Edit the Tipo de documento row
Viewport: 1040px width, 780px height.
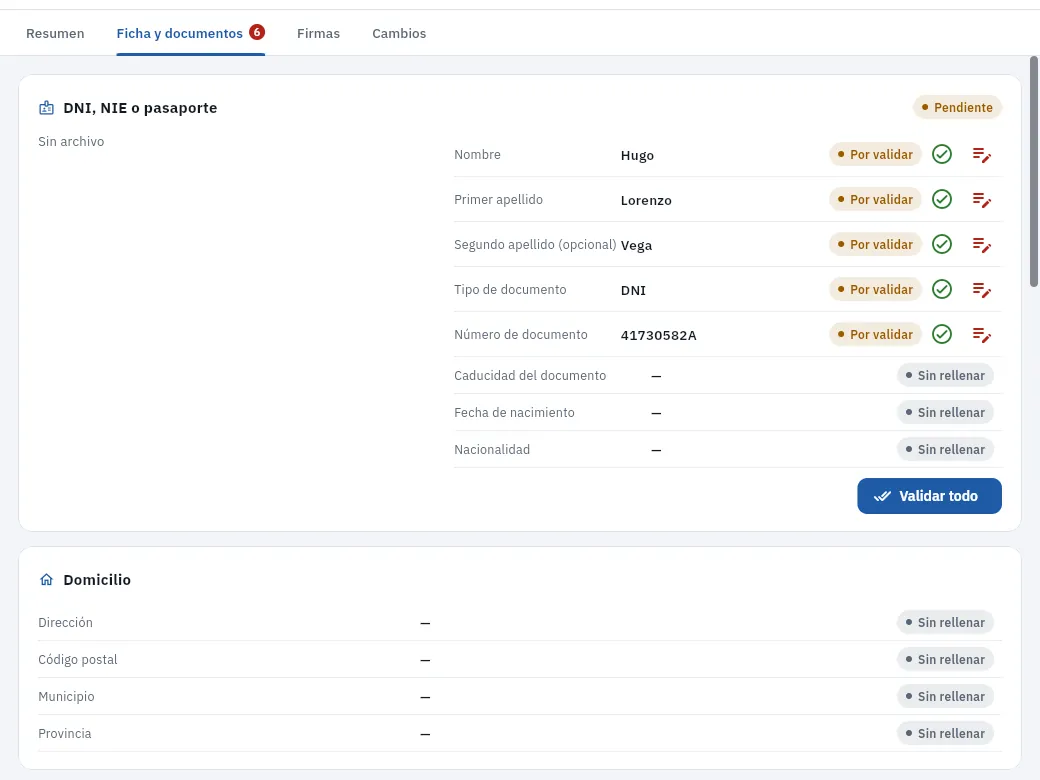tap(982, 290)
